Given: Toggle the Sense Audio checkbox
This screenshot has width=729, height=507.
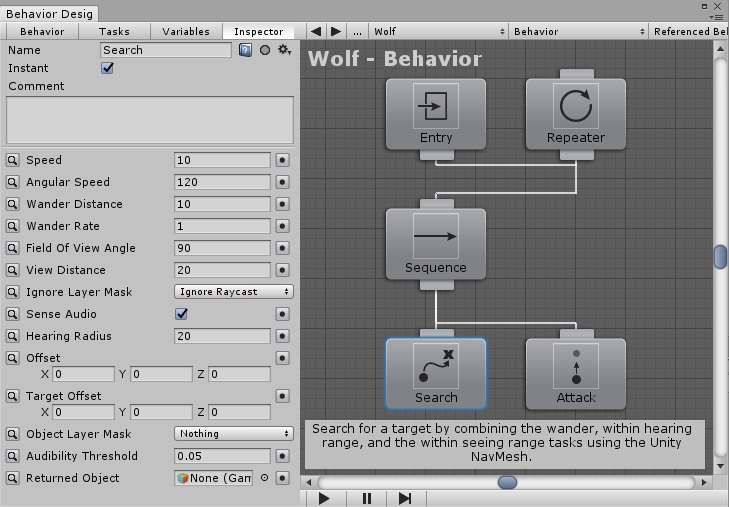Looking at the screenshot, I should tap(181, 314).
